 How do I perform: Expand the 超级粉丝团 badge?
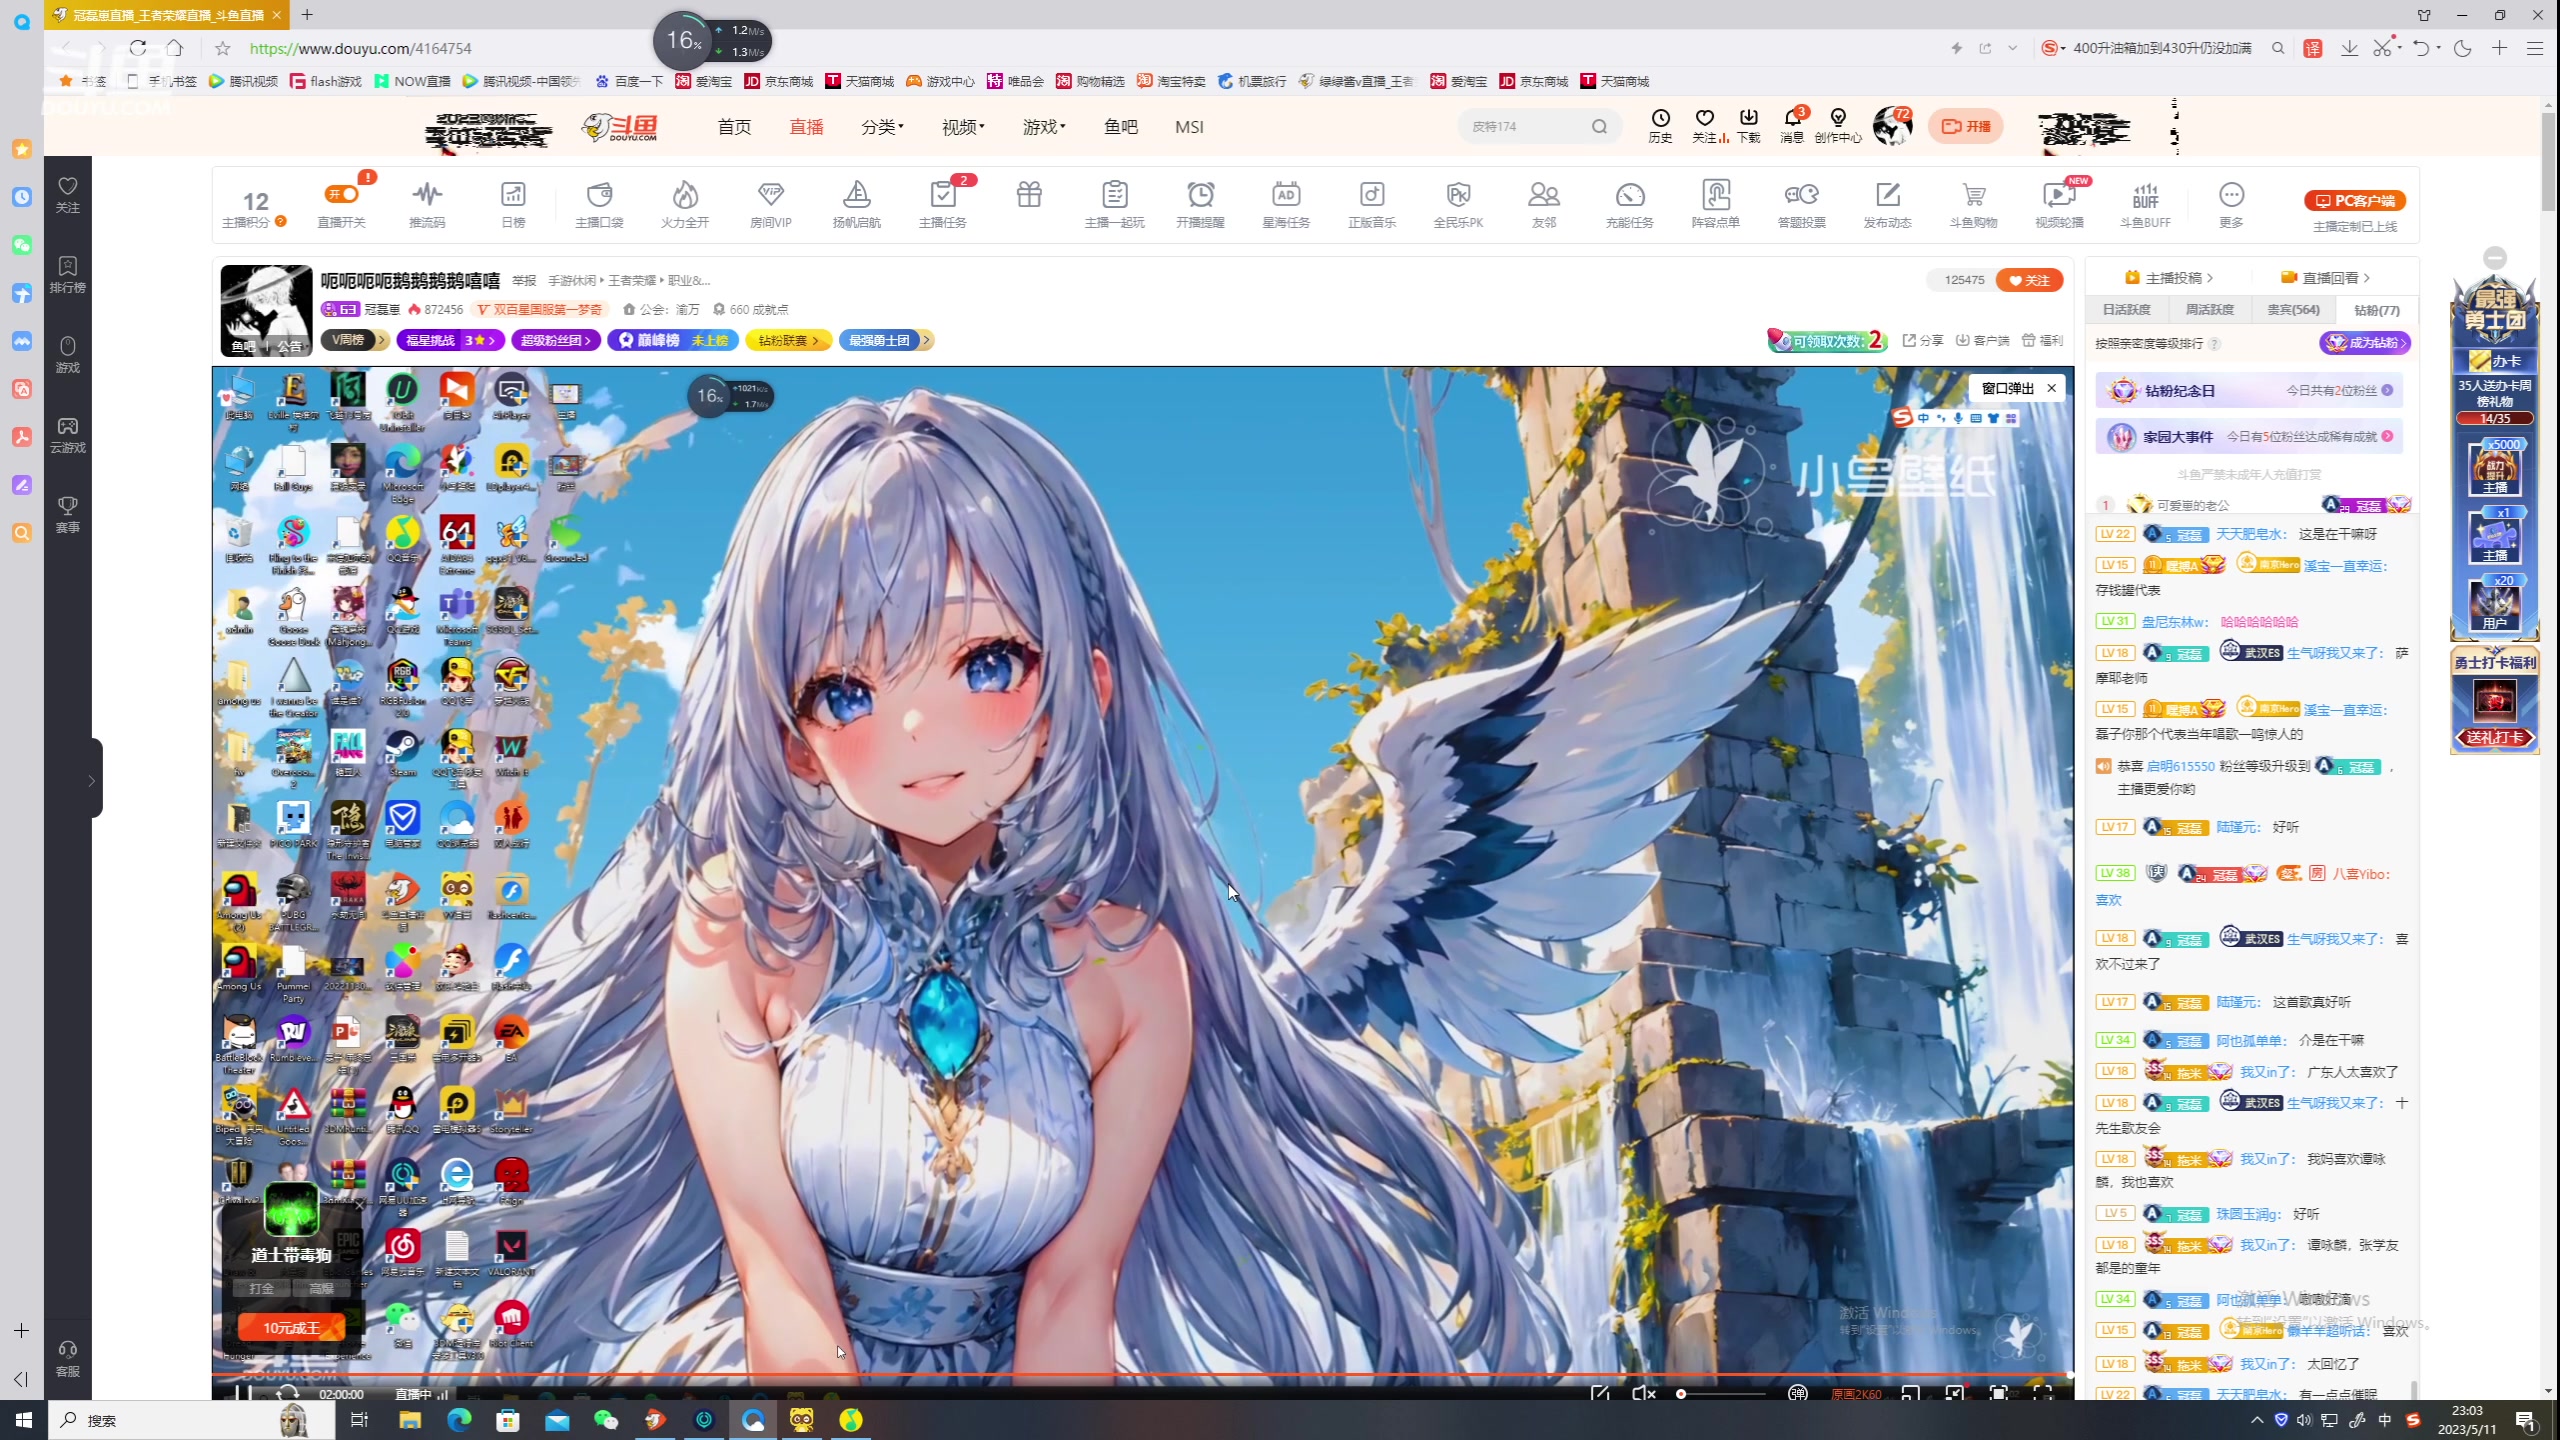[556, 340]
